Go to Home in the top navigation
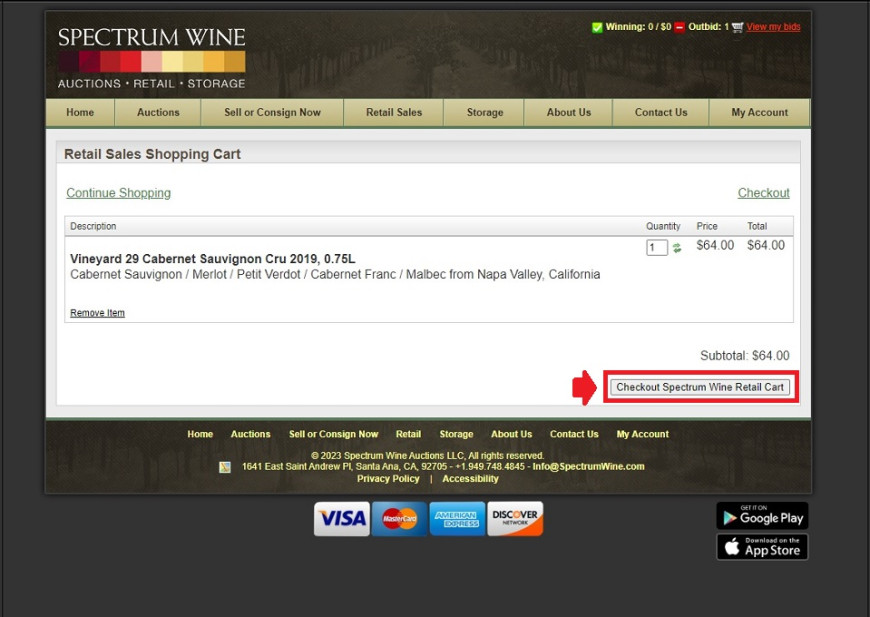This screenshot has height=617, width=870. coord(80,112)
